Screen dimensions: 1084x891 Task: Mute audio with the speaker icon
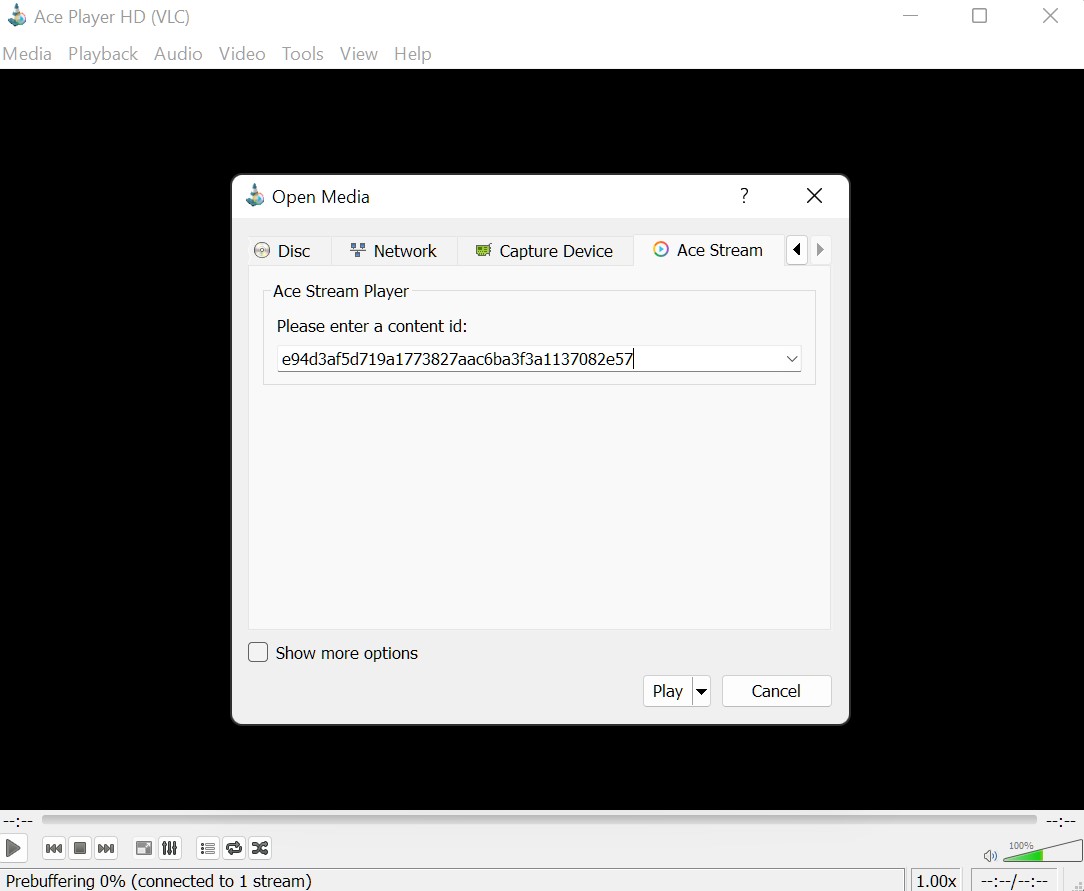990,856
